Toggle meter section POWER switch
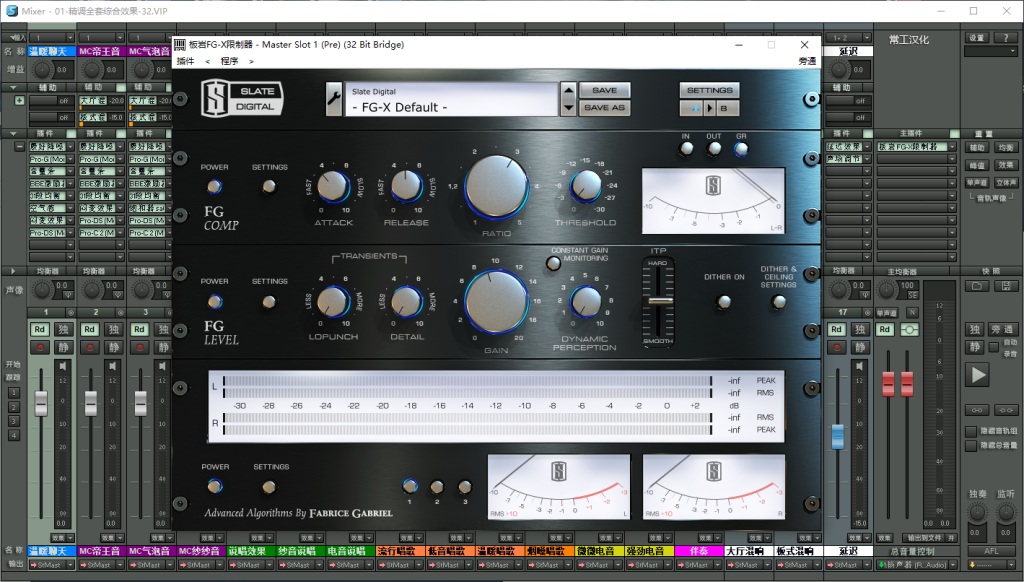 click(214, 487)
